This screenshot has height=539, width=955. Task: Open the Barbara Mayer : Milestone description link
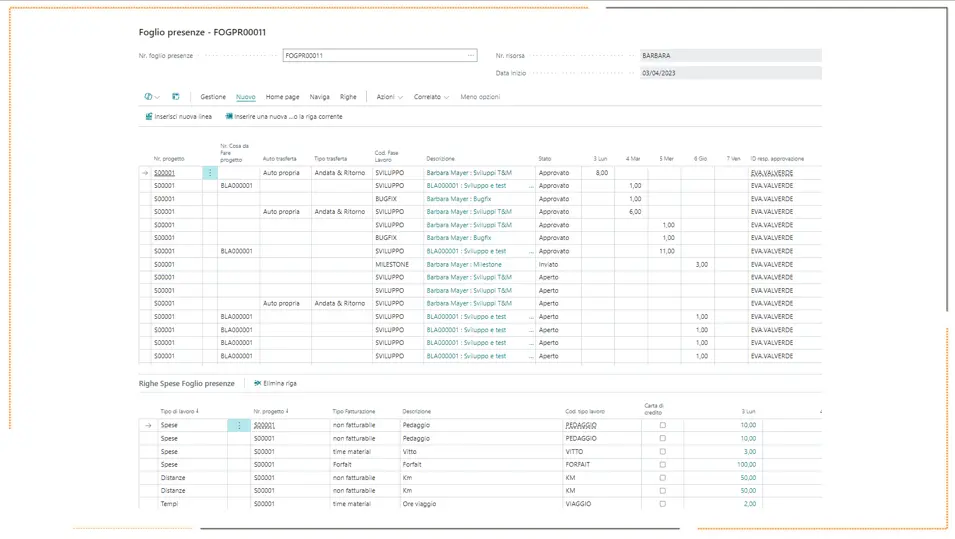tap(464, 264)
